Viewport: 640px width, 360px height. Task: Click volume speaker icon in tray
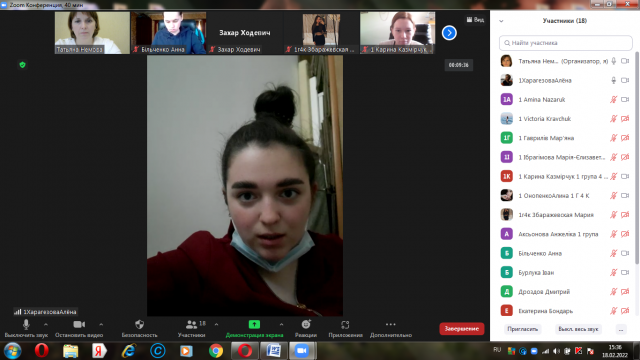click(556, 351)
